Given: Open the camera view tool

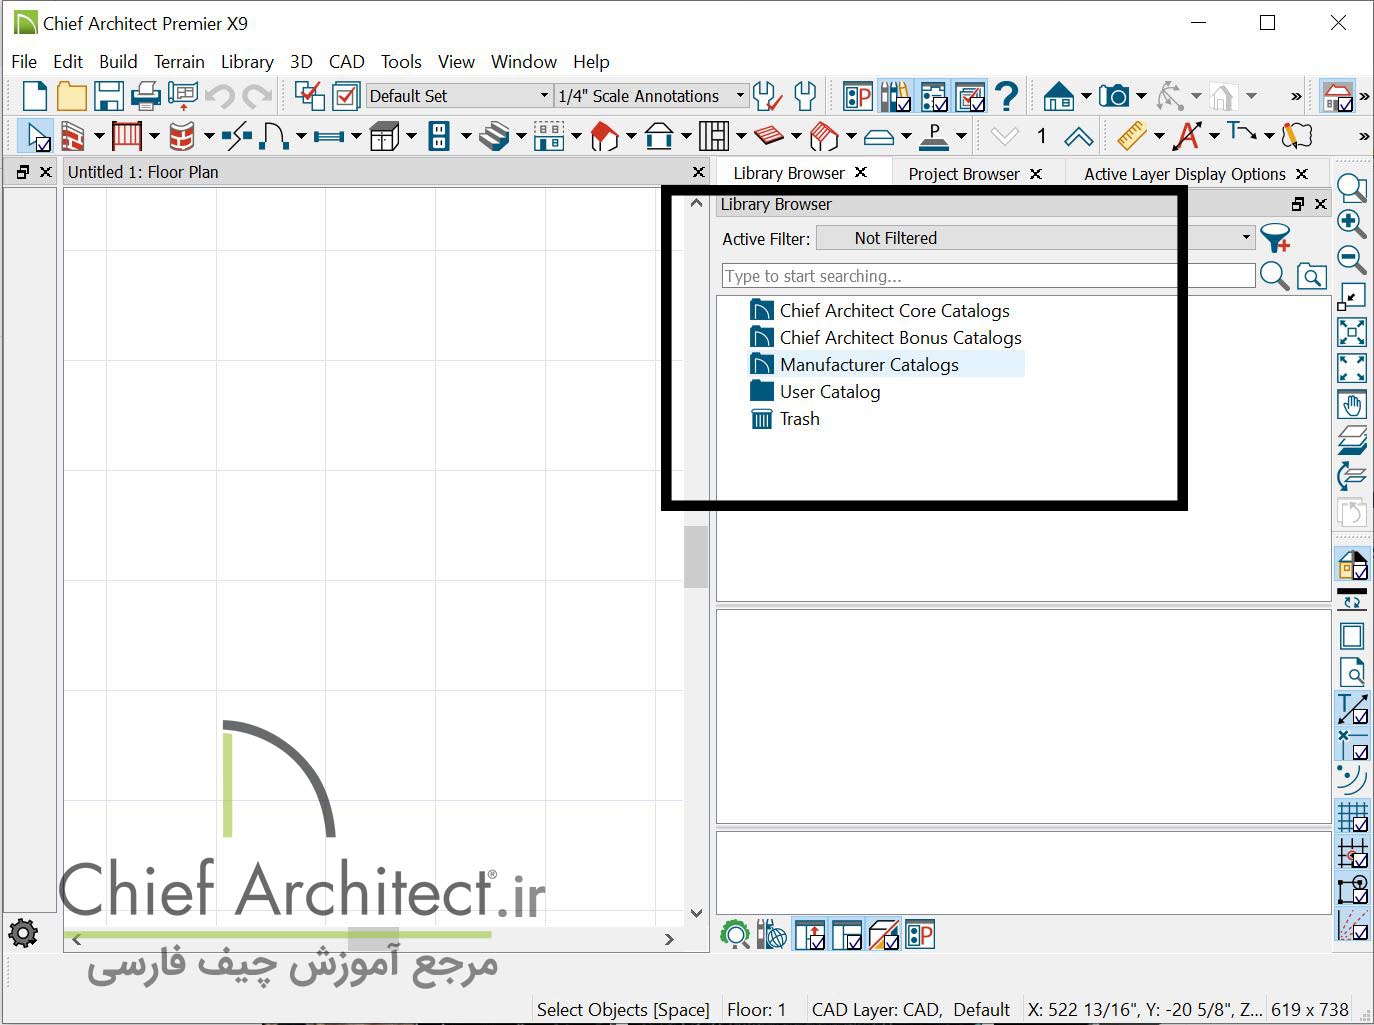Looking at the screenshot, I should coord(1113,96).
